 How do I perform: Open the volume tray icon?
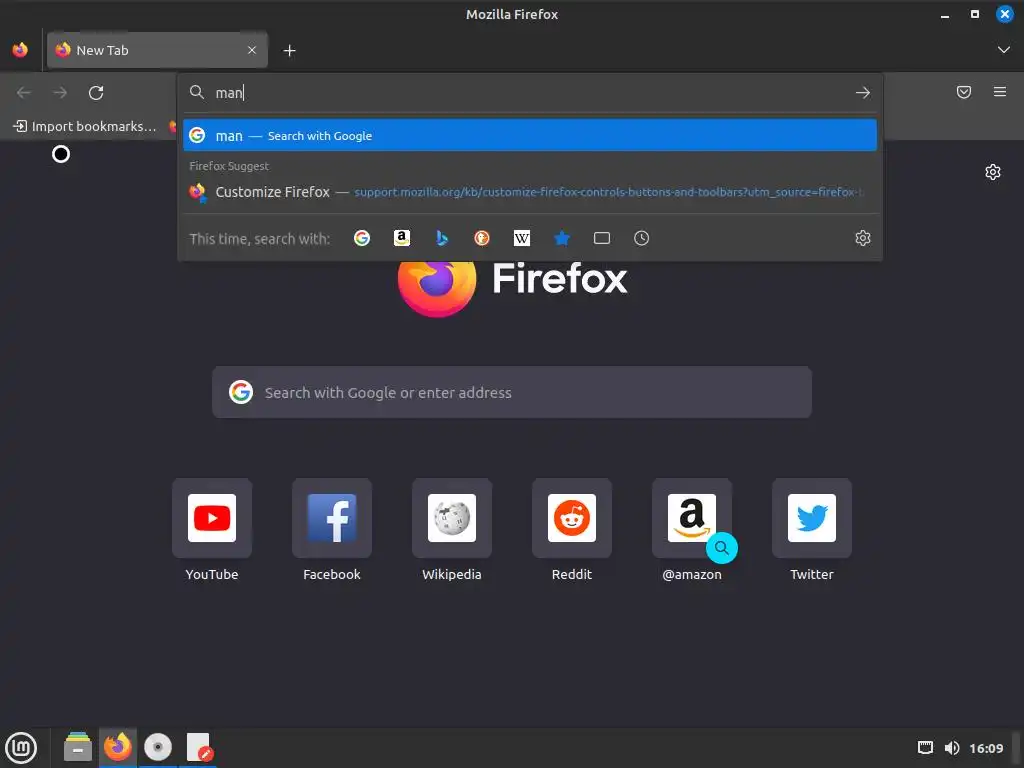pos(952,748)
